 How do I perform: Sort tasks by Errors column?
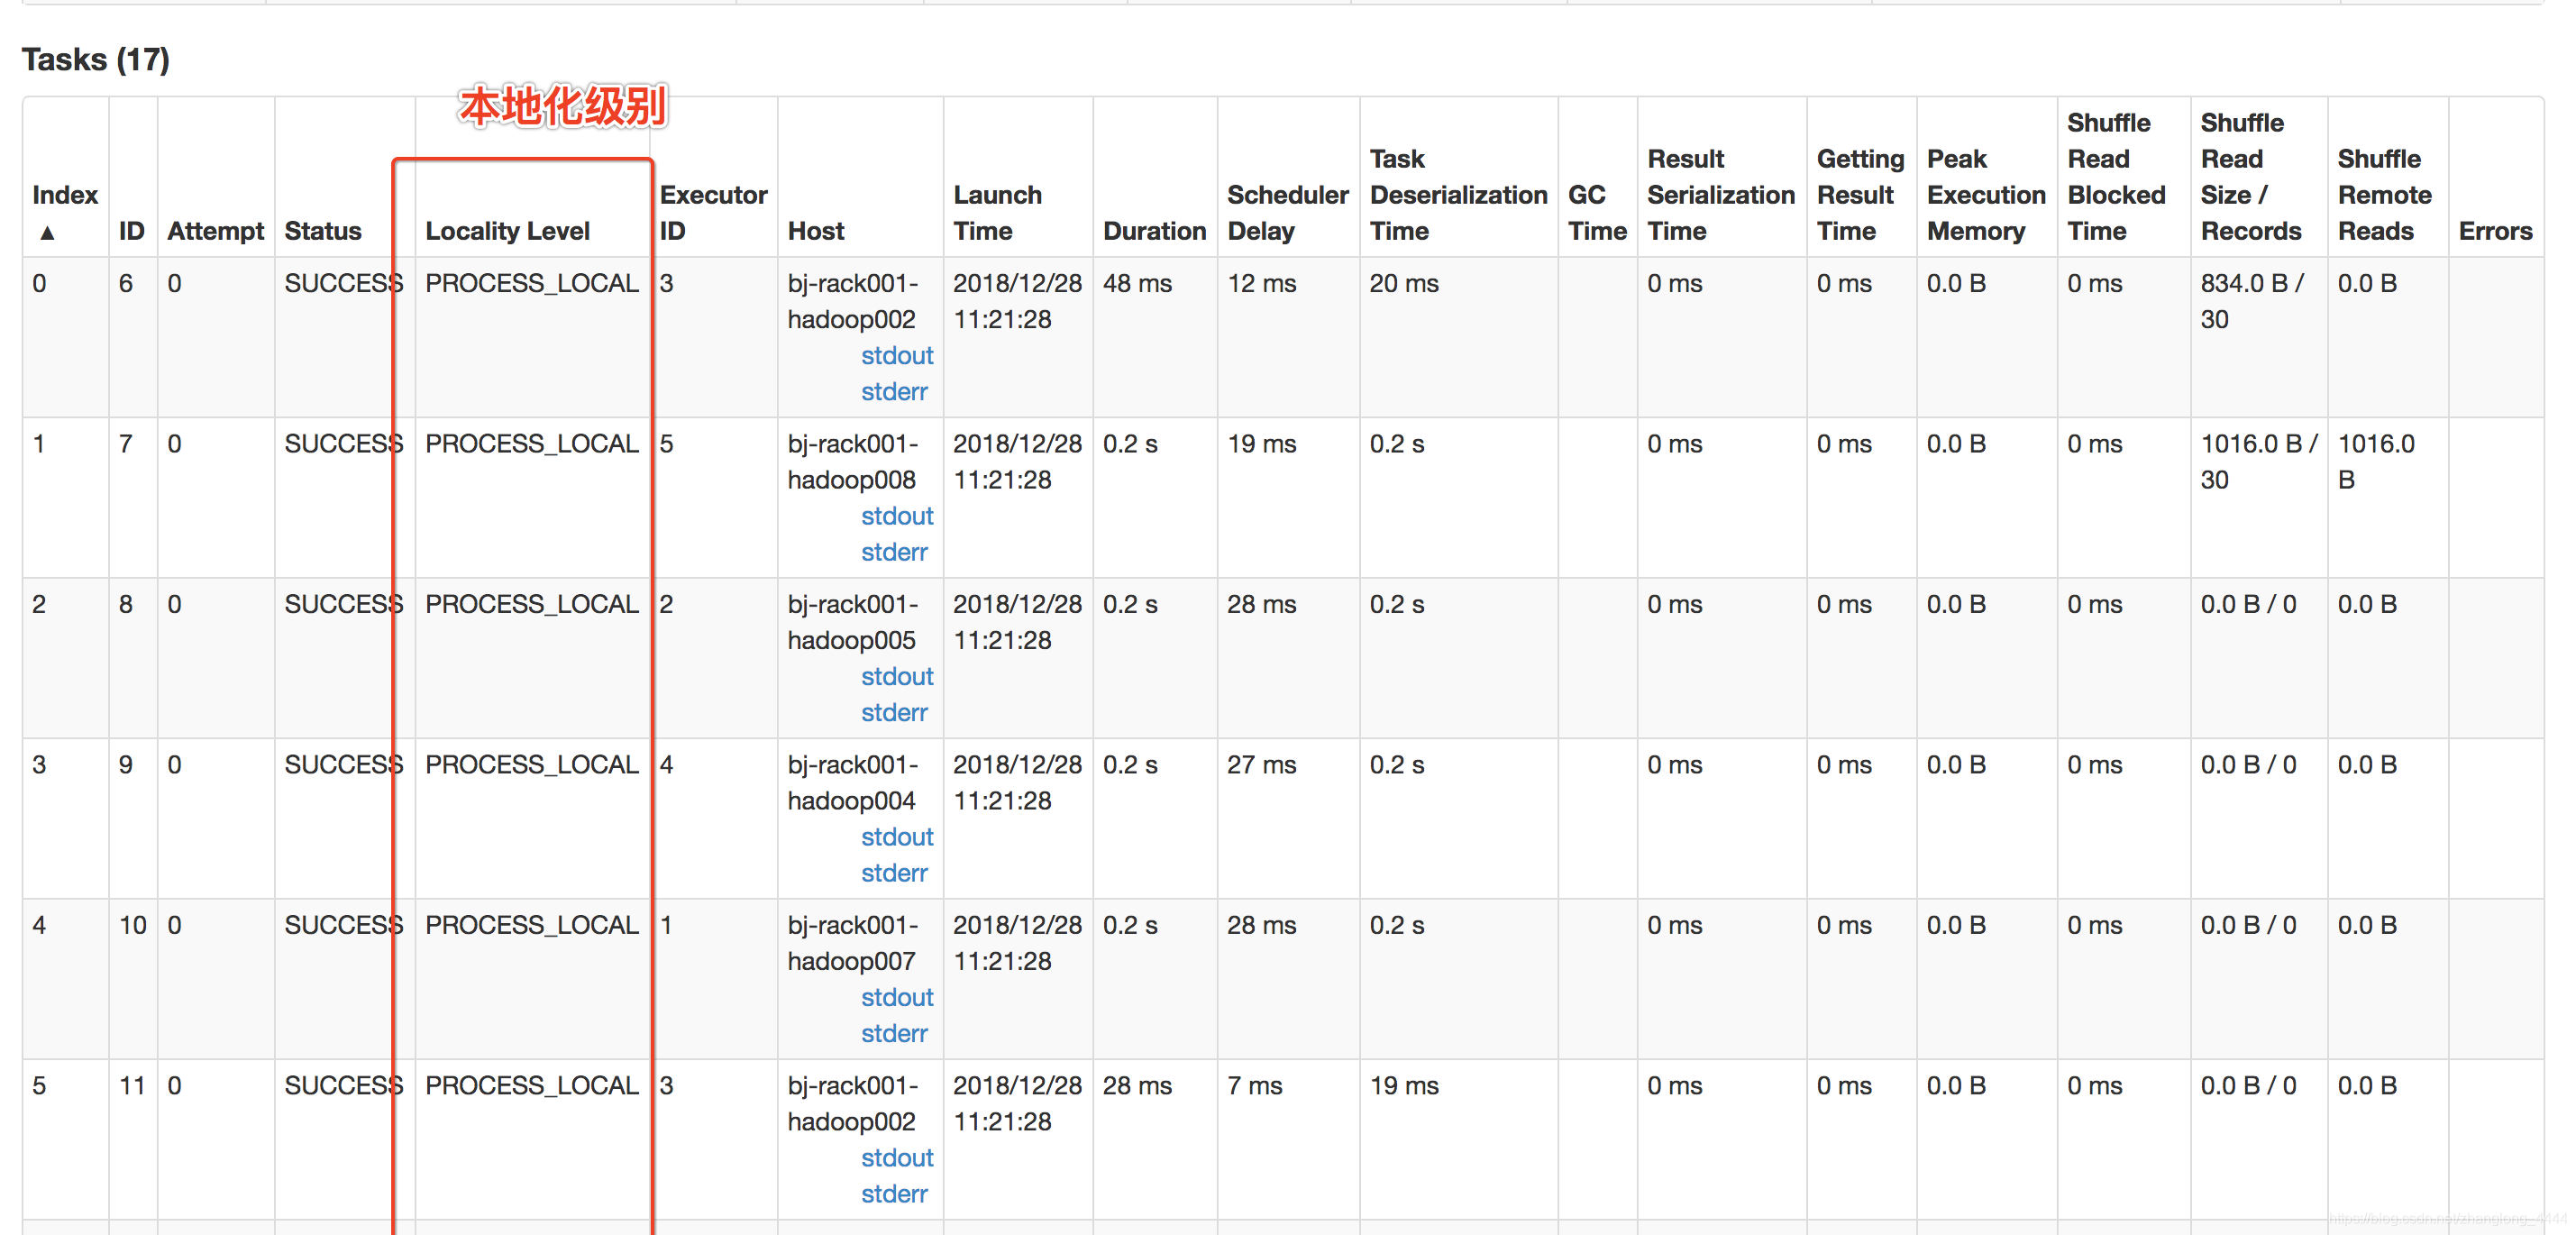(2495, 231)
